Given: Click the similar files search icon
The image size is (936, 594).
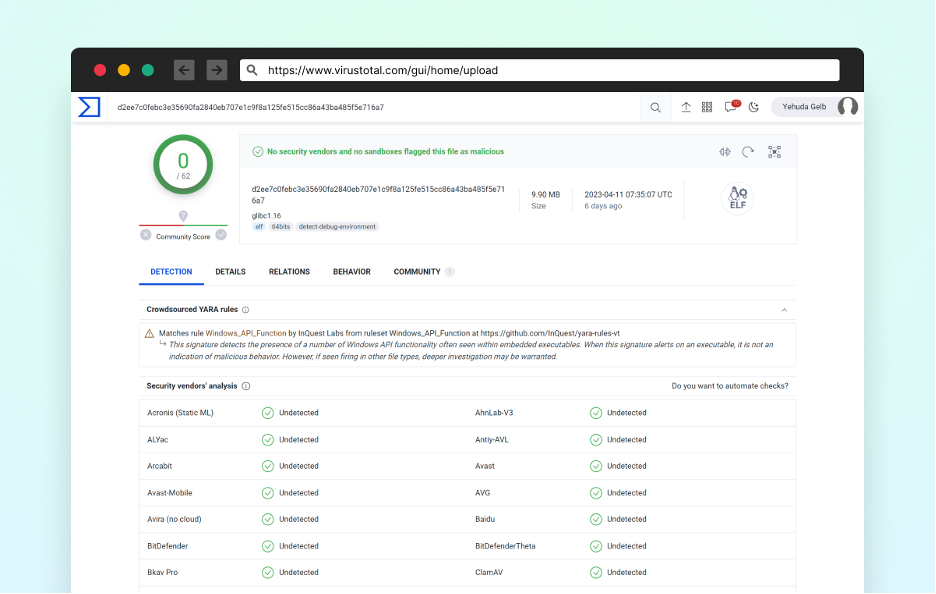Looking at the screenshot, I should pos(725,152).
